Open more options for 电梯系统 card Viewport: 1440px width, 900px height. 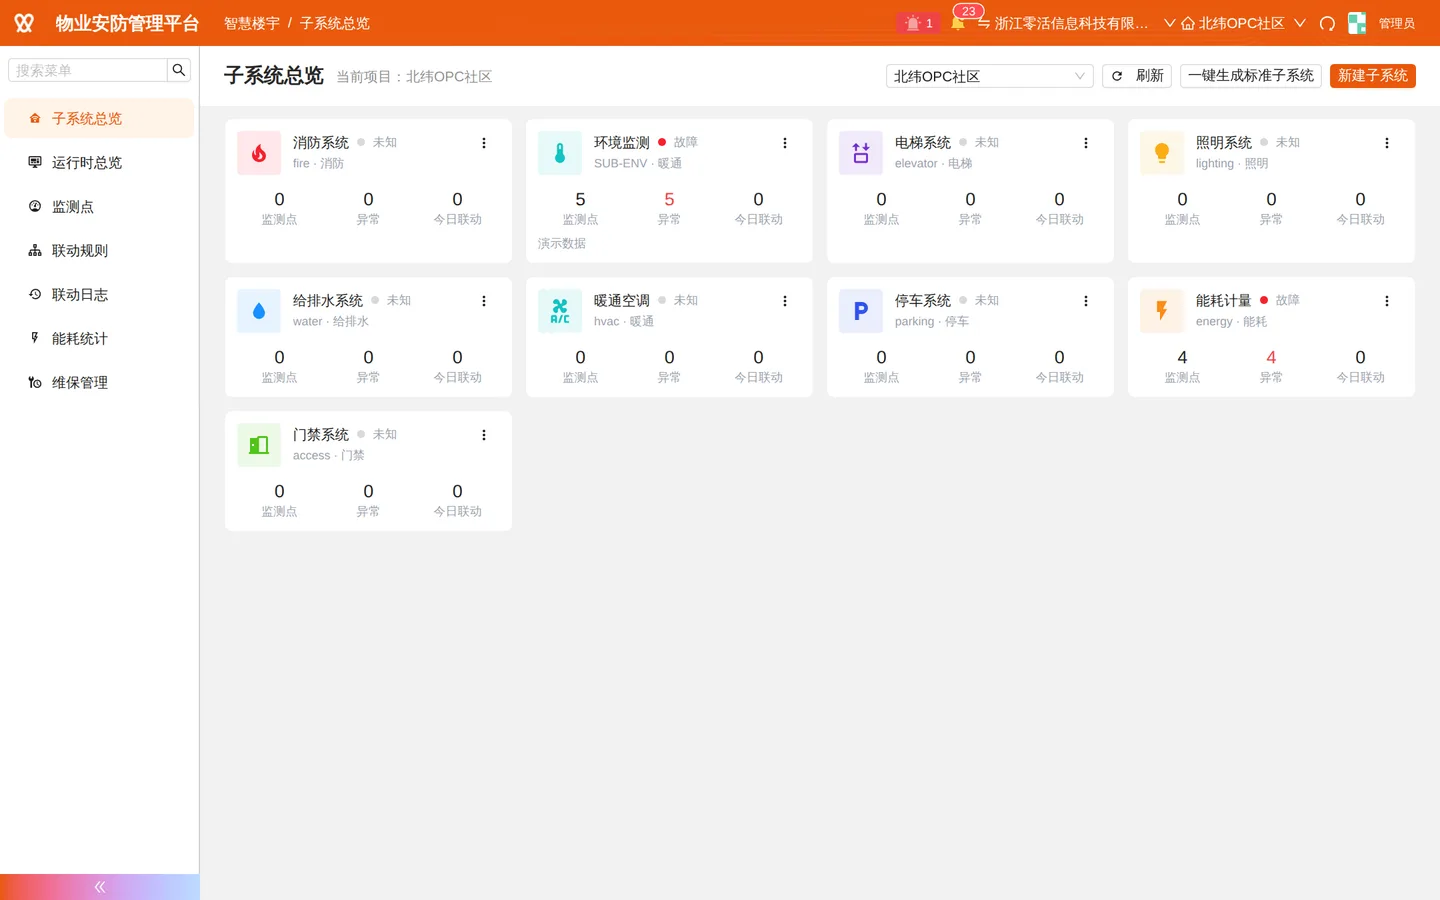[1086, 143]
